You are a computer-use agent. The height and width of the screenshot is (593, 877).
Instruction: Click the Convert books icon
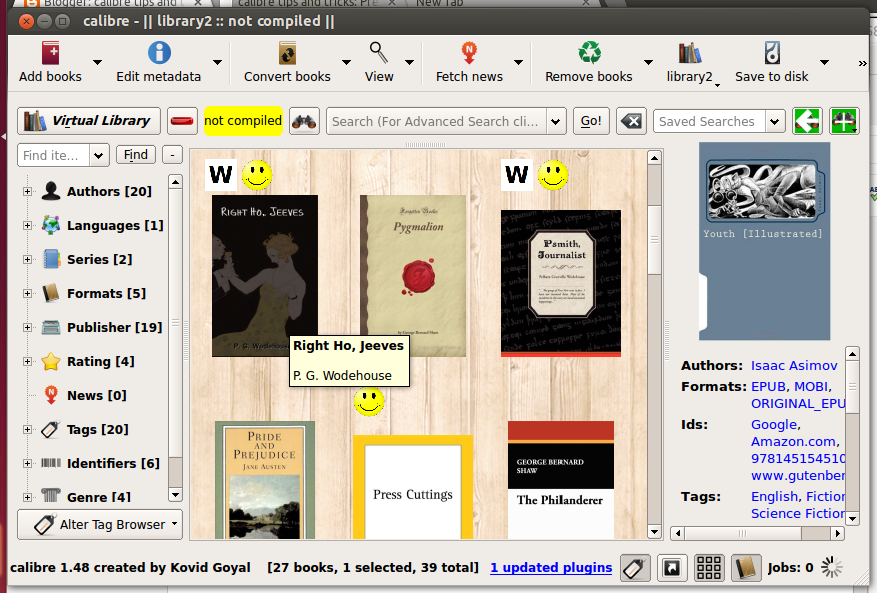click(x=287, y=54)
